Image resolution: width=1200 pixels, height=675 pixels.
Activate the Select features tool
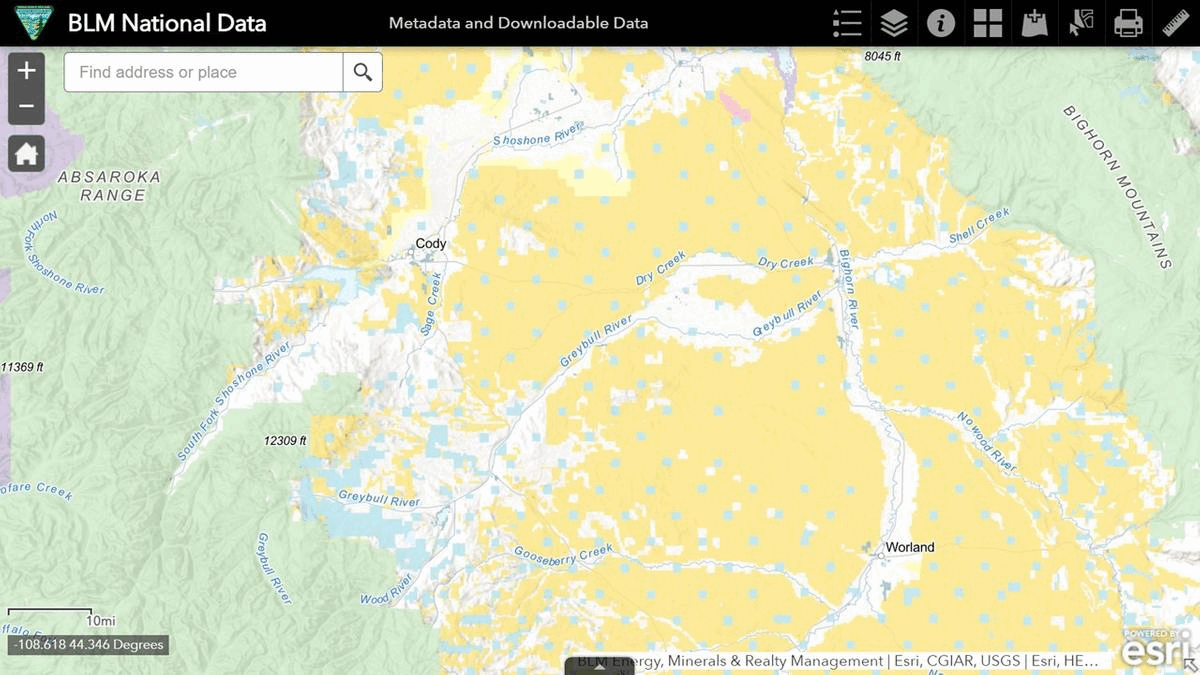1081,23
